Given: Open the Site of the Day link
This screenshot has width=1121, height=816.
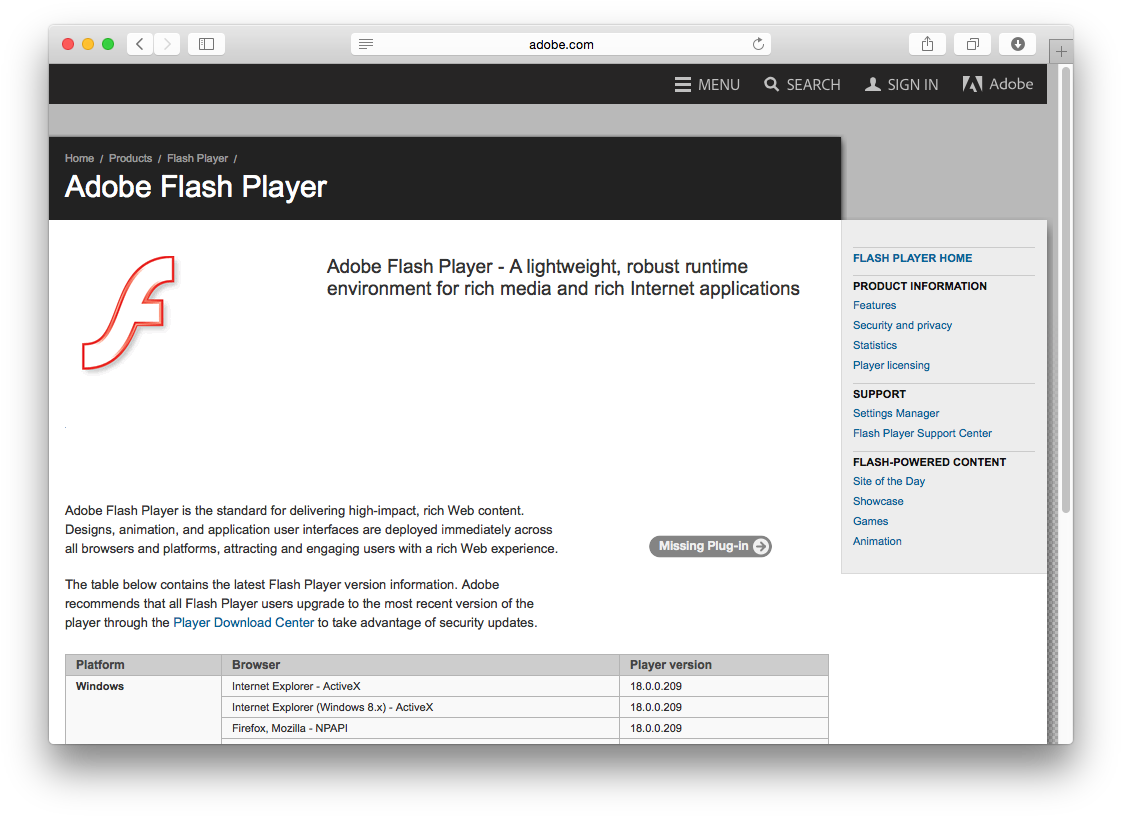Looking at the screenshot, I should click(x=889, y=481).
